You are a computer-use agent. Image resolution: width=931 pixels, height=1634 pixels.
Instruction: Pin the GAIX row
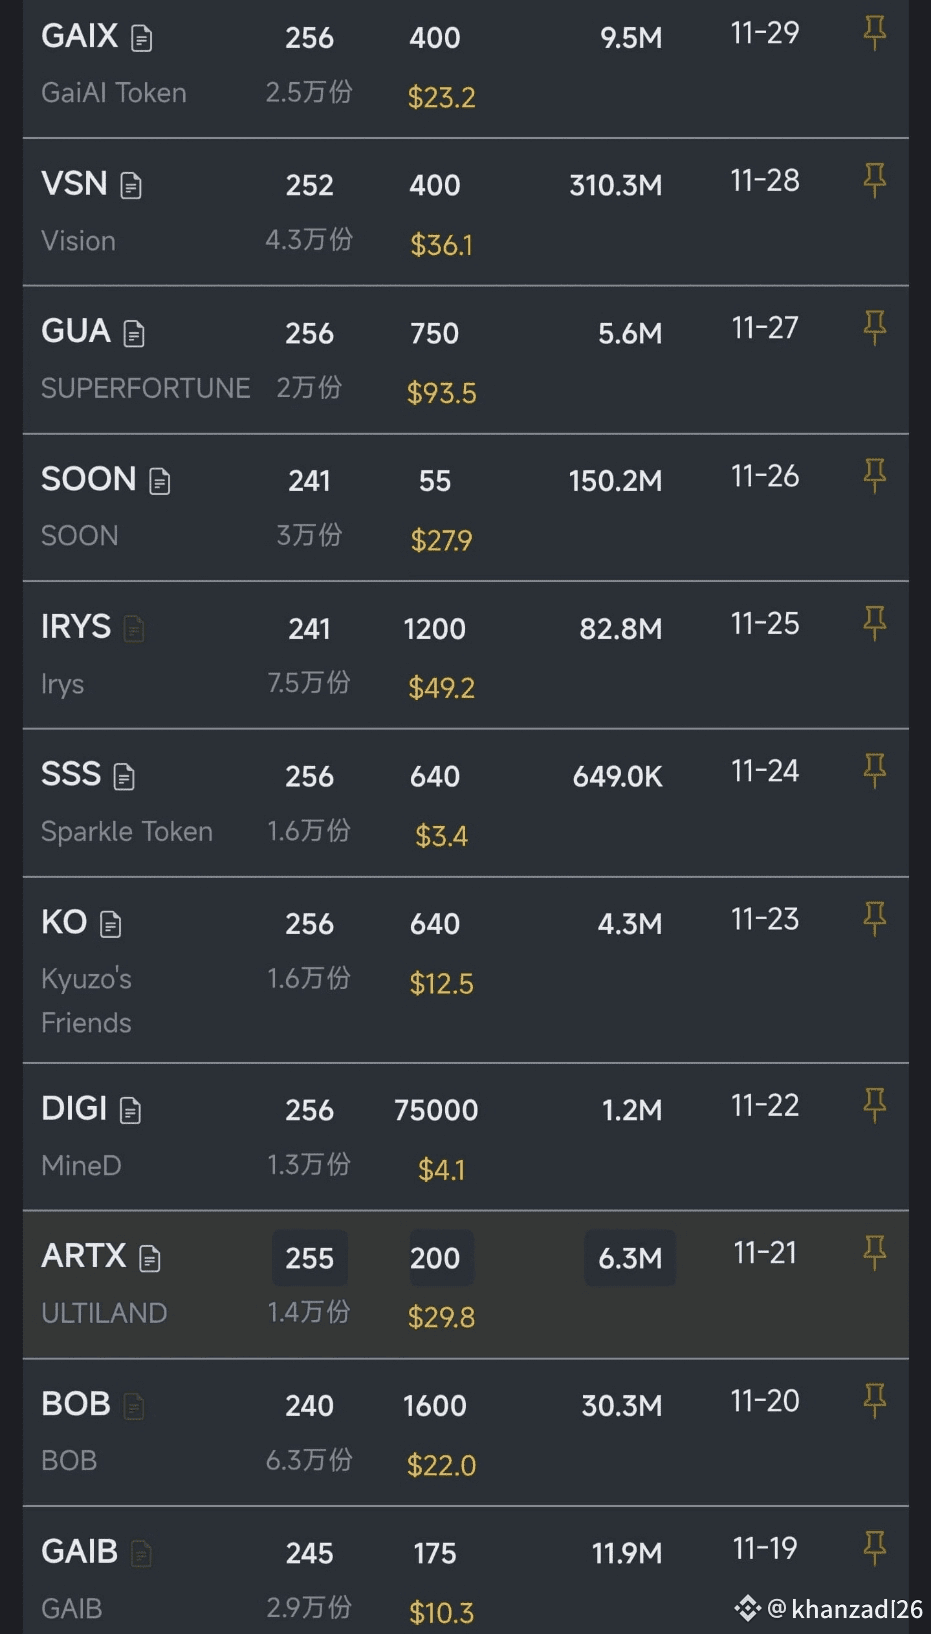click(875, 33)
